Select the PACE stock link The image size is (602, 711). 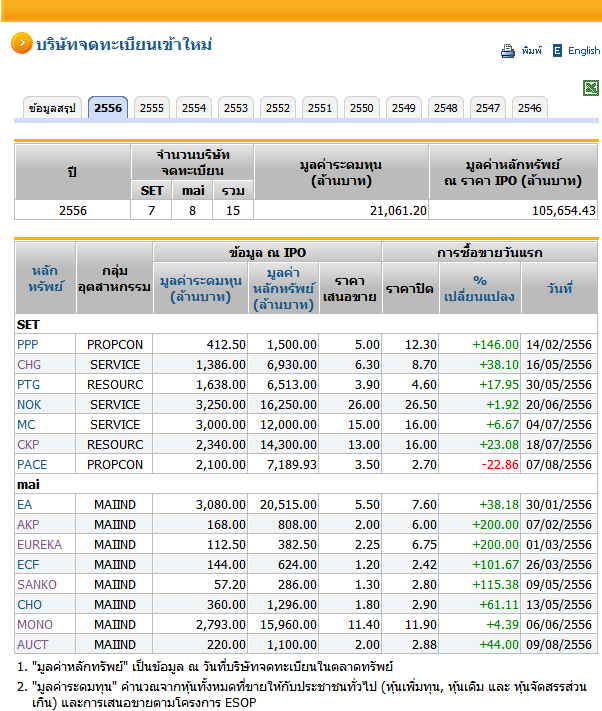[x=32, y=464]
